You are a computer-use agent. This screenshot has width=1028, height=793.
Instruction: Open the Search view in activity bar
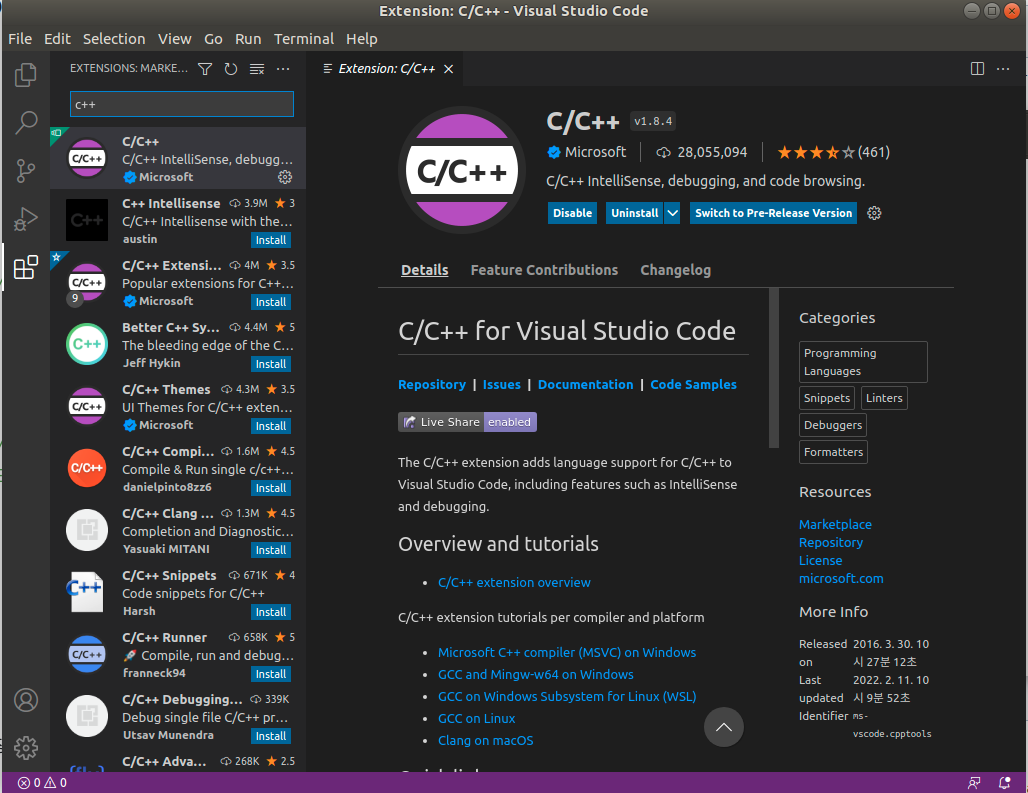tap(26, 123)
